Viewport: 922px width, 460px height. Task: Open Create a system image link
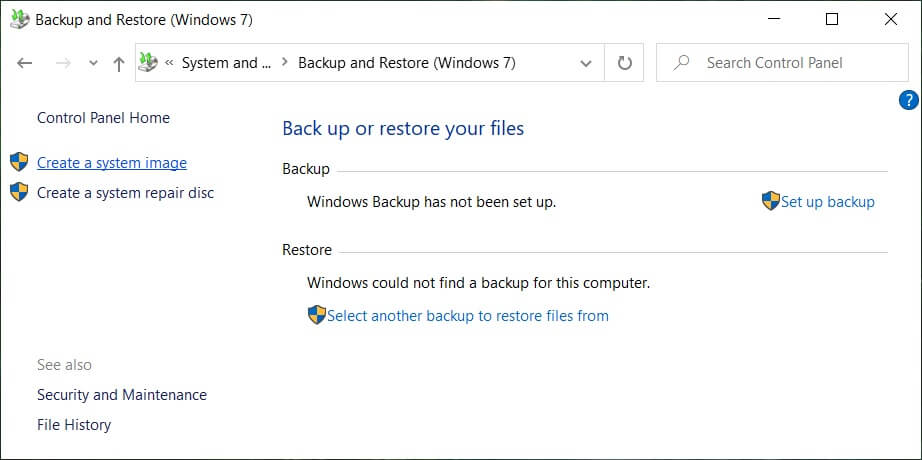coord(112,163)
